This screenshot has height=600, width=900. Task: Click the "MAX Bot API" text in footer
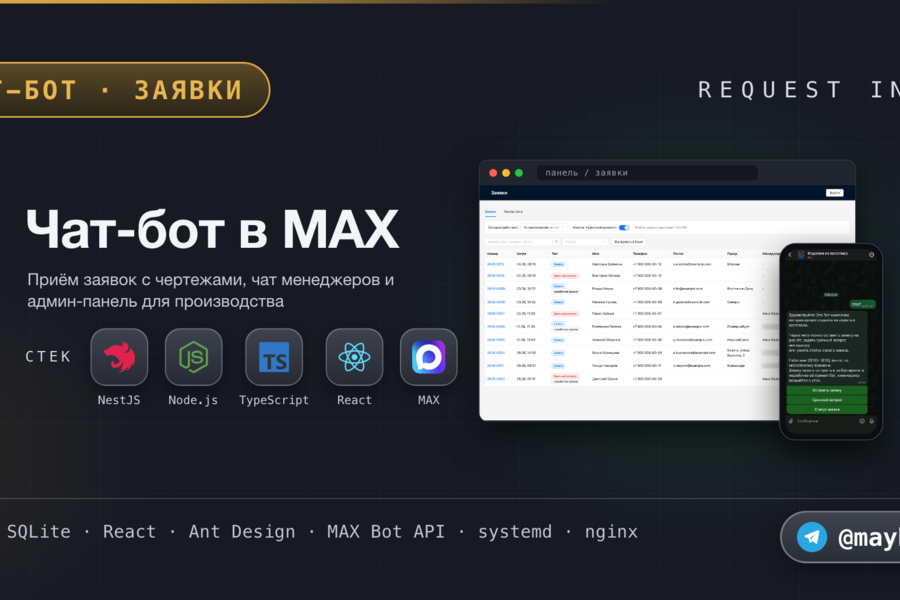[386, 532]
